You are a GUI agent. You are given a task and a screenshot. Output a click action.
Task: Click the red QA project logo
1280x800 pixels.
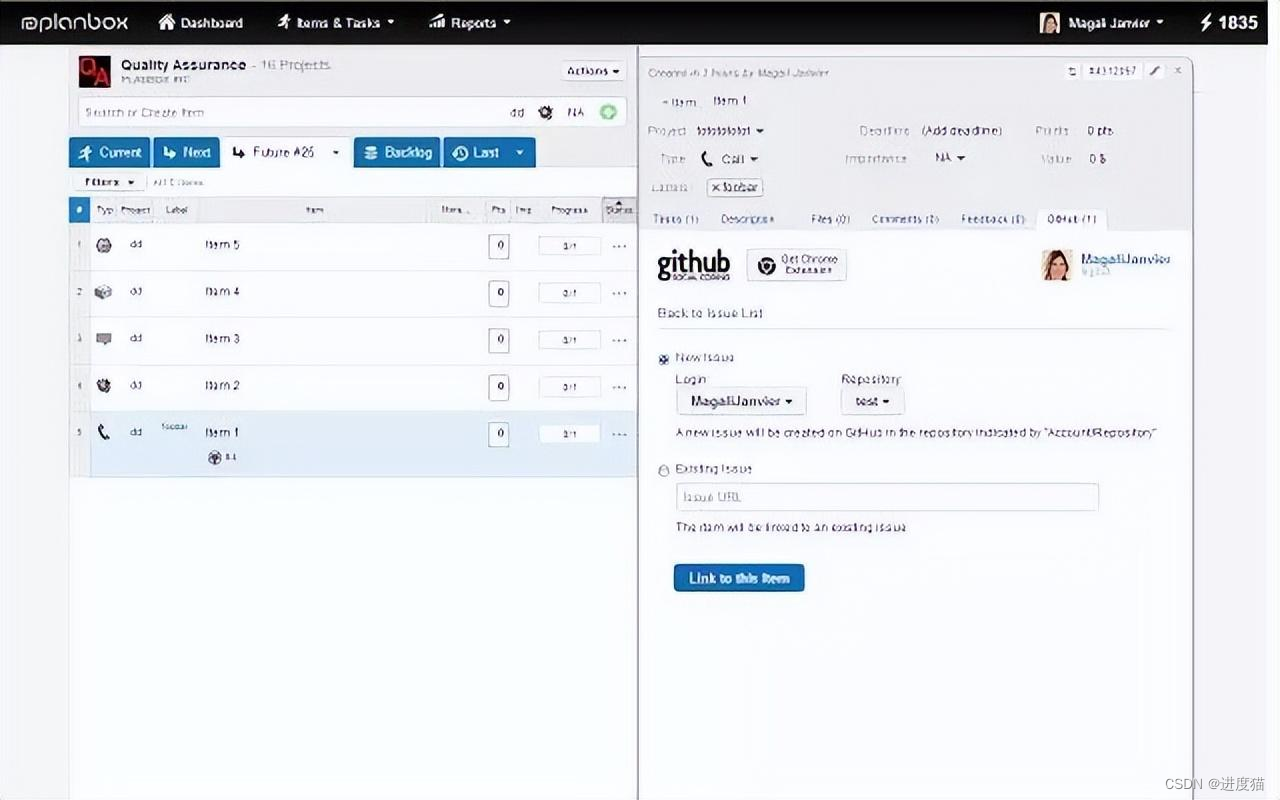[x=94, y=71]
